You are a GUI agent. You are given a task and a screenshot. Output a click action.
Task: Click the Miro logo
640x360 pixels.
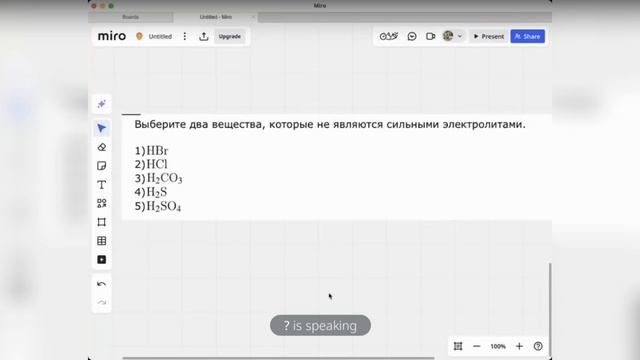pyautogui.click(x=112, y=36)
